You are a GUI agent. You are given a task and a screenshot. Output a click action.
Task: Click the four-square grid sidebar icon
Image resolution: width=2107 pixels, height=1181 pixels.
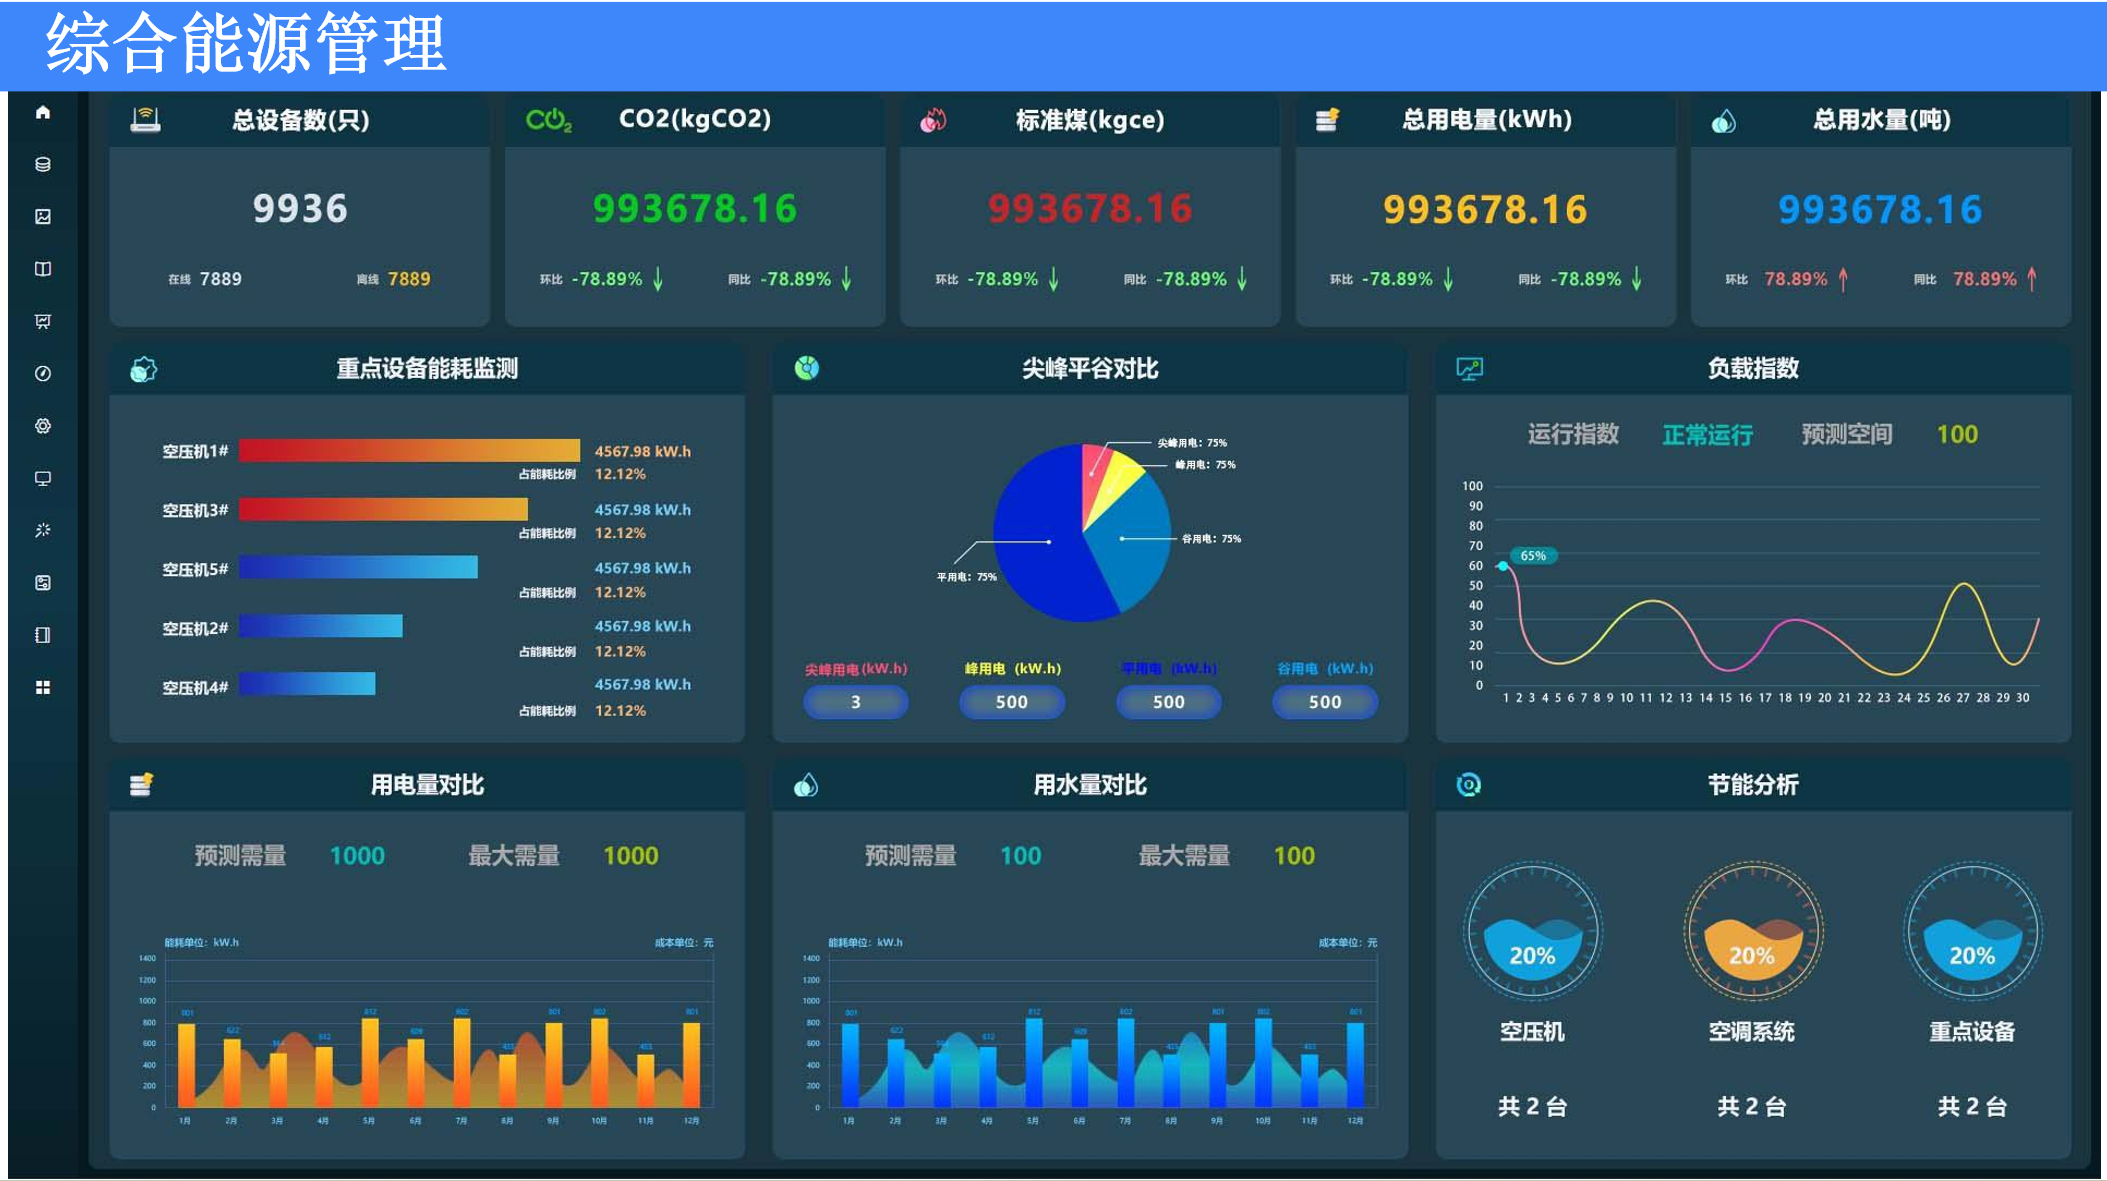(43, 687)
